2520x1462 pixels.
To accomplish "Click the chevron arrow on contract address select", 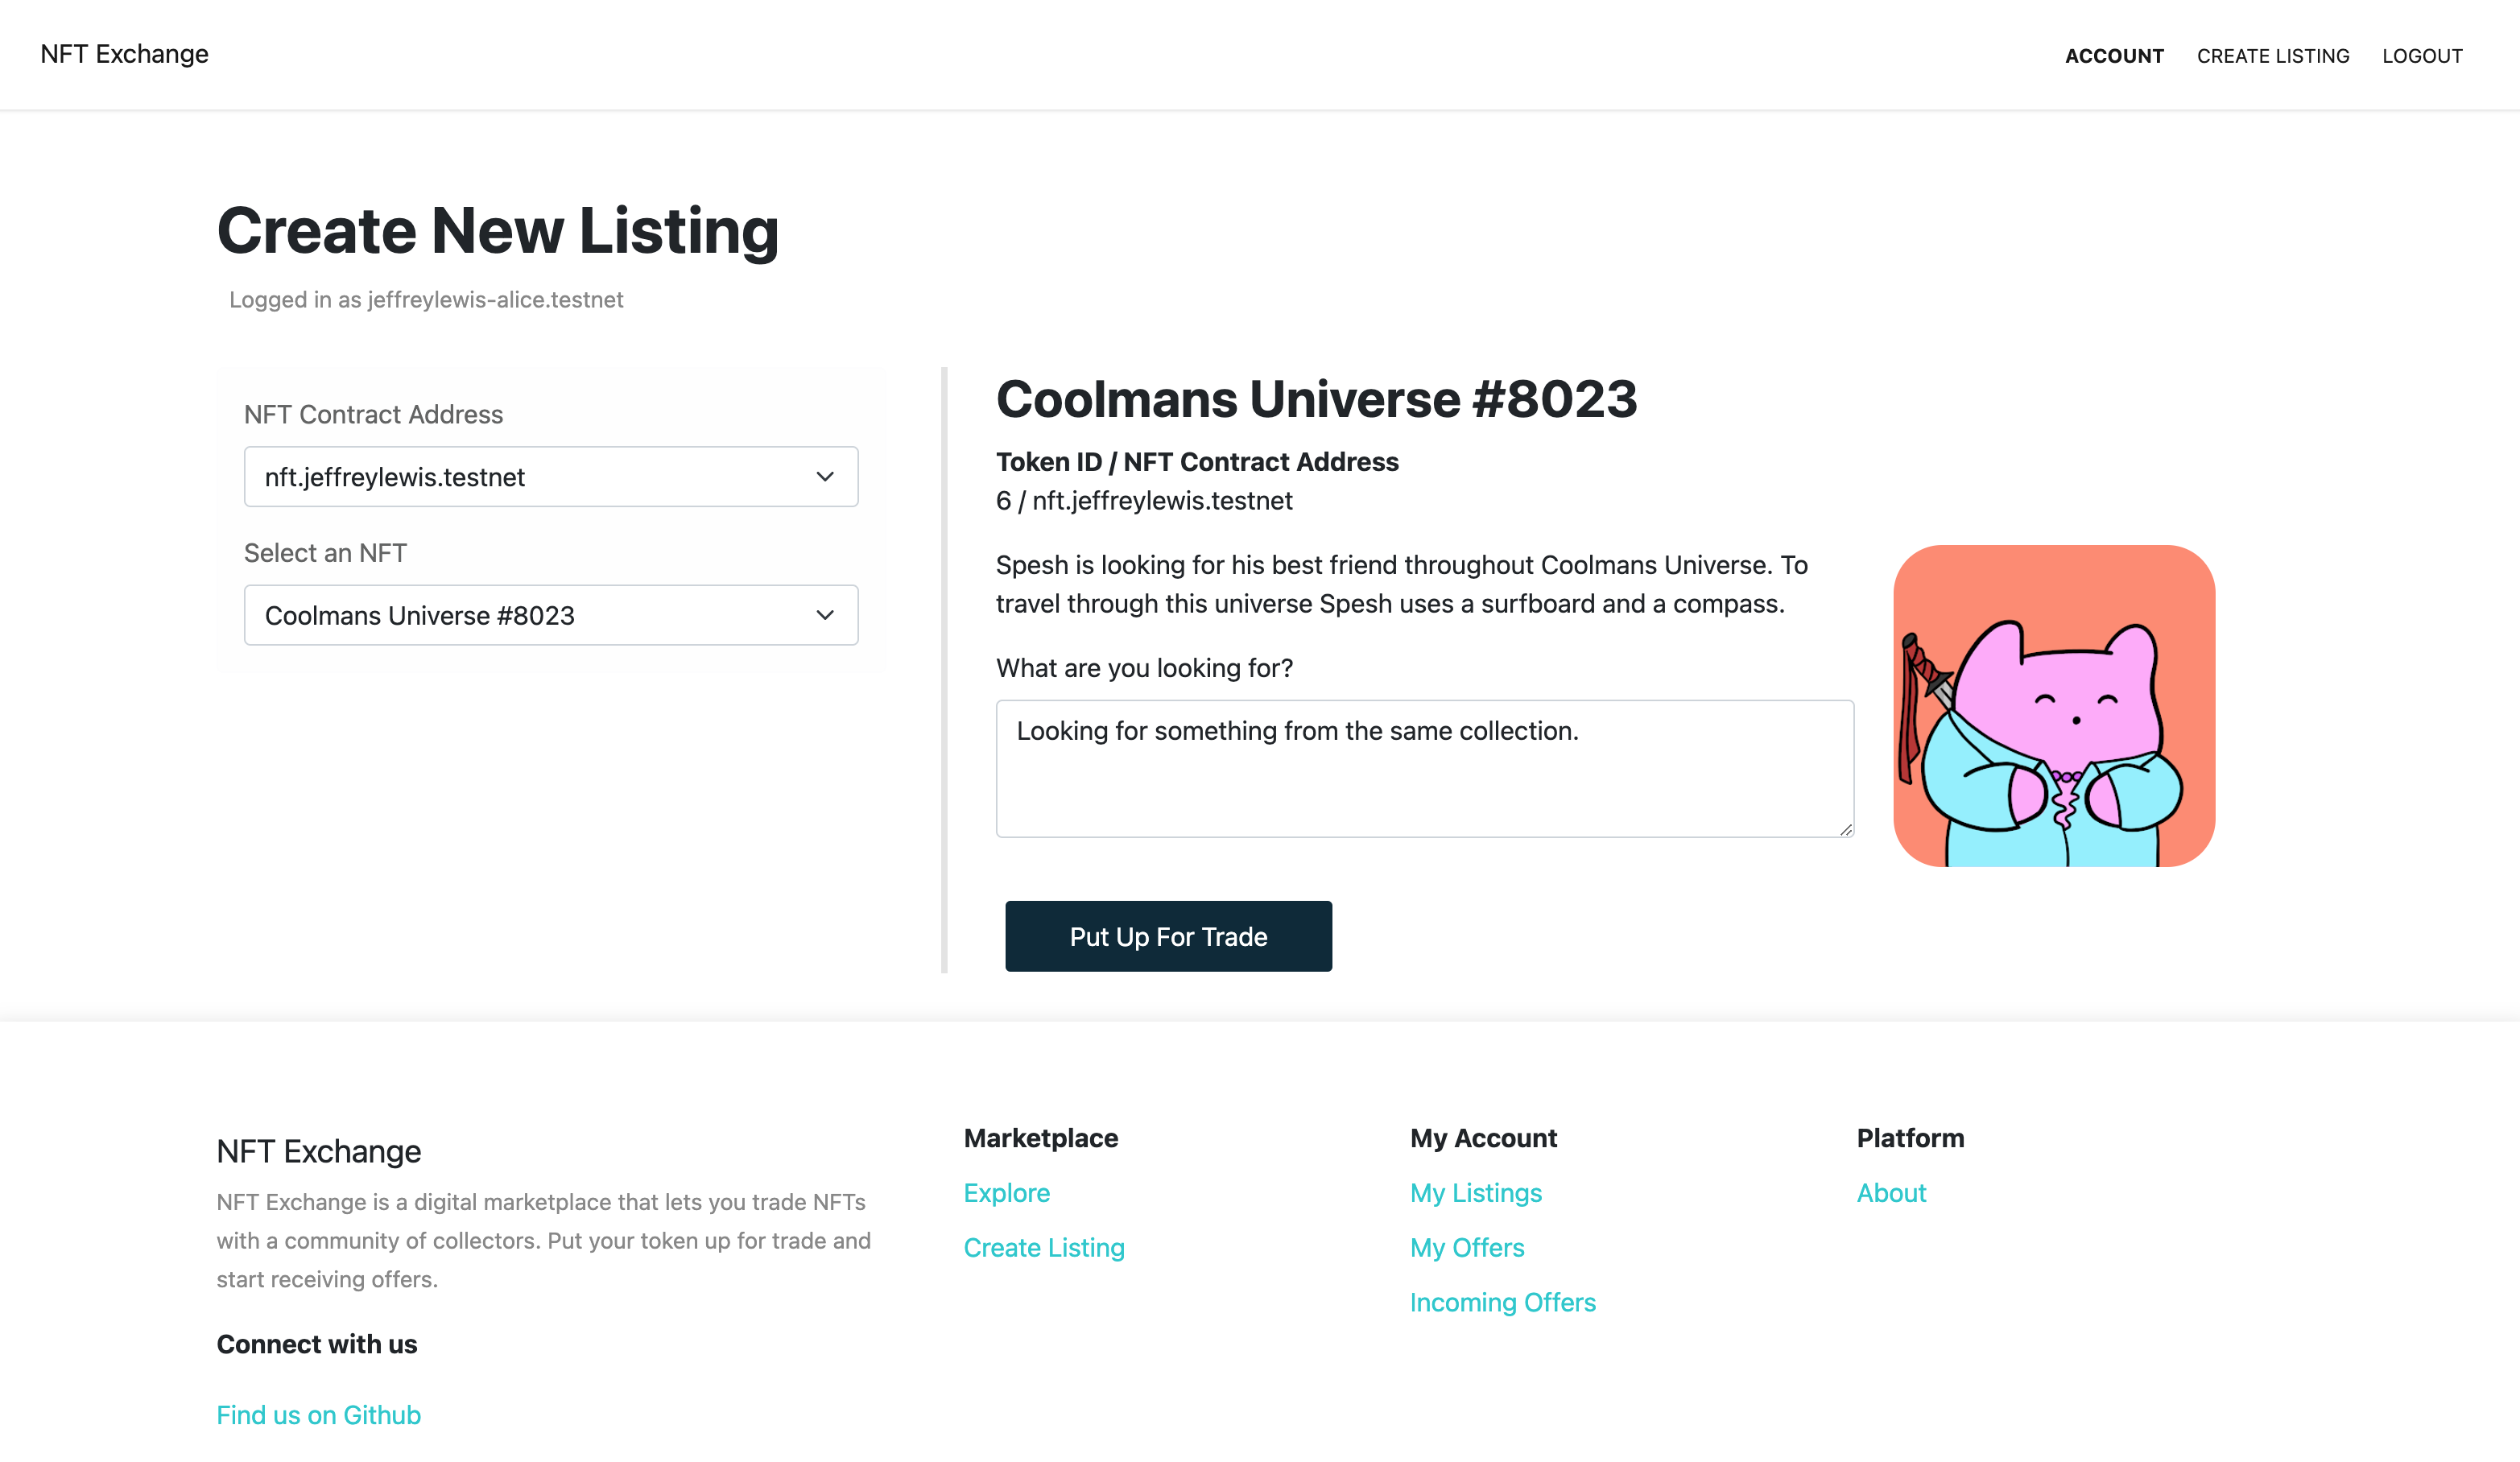I will tap(825, 477).
